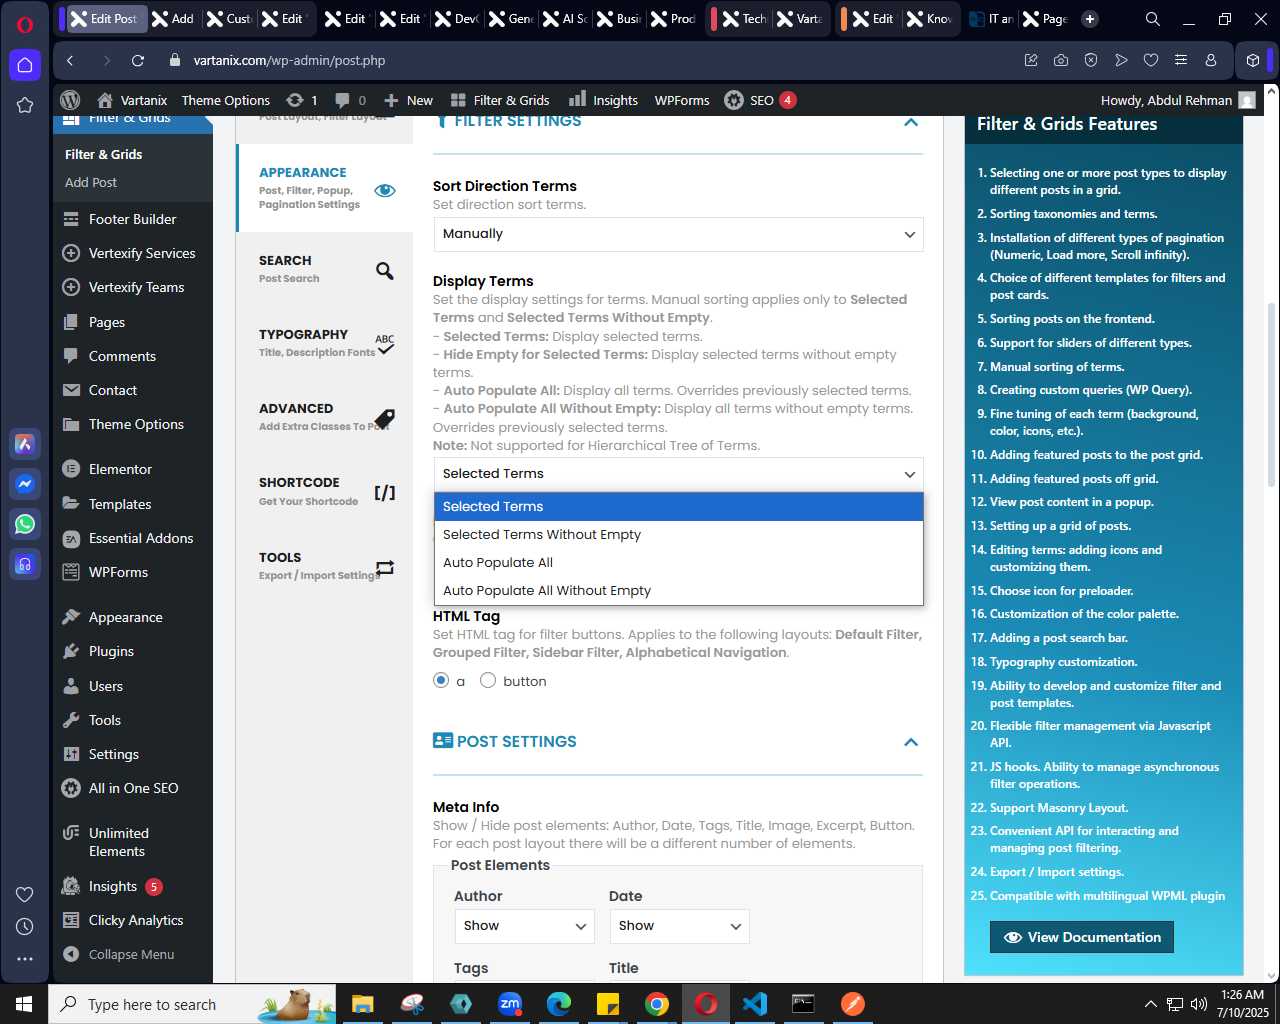
Task: Open the browser search magnifier icon
Action: [1152, 19]
